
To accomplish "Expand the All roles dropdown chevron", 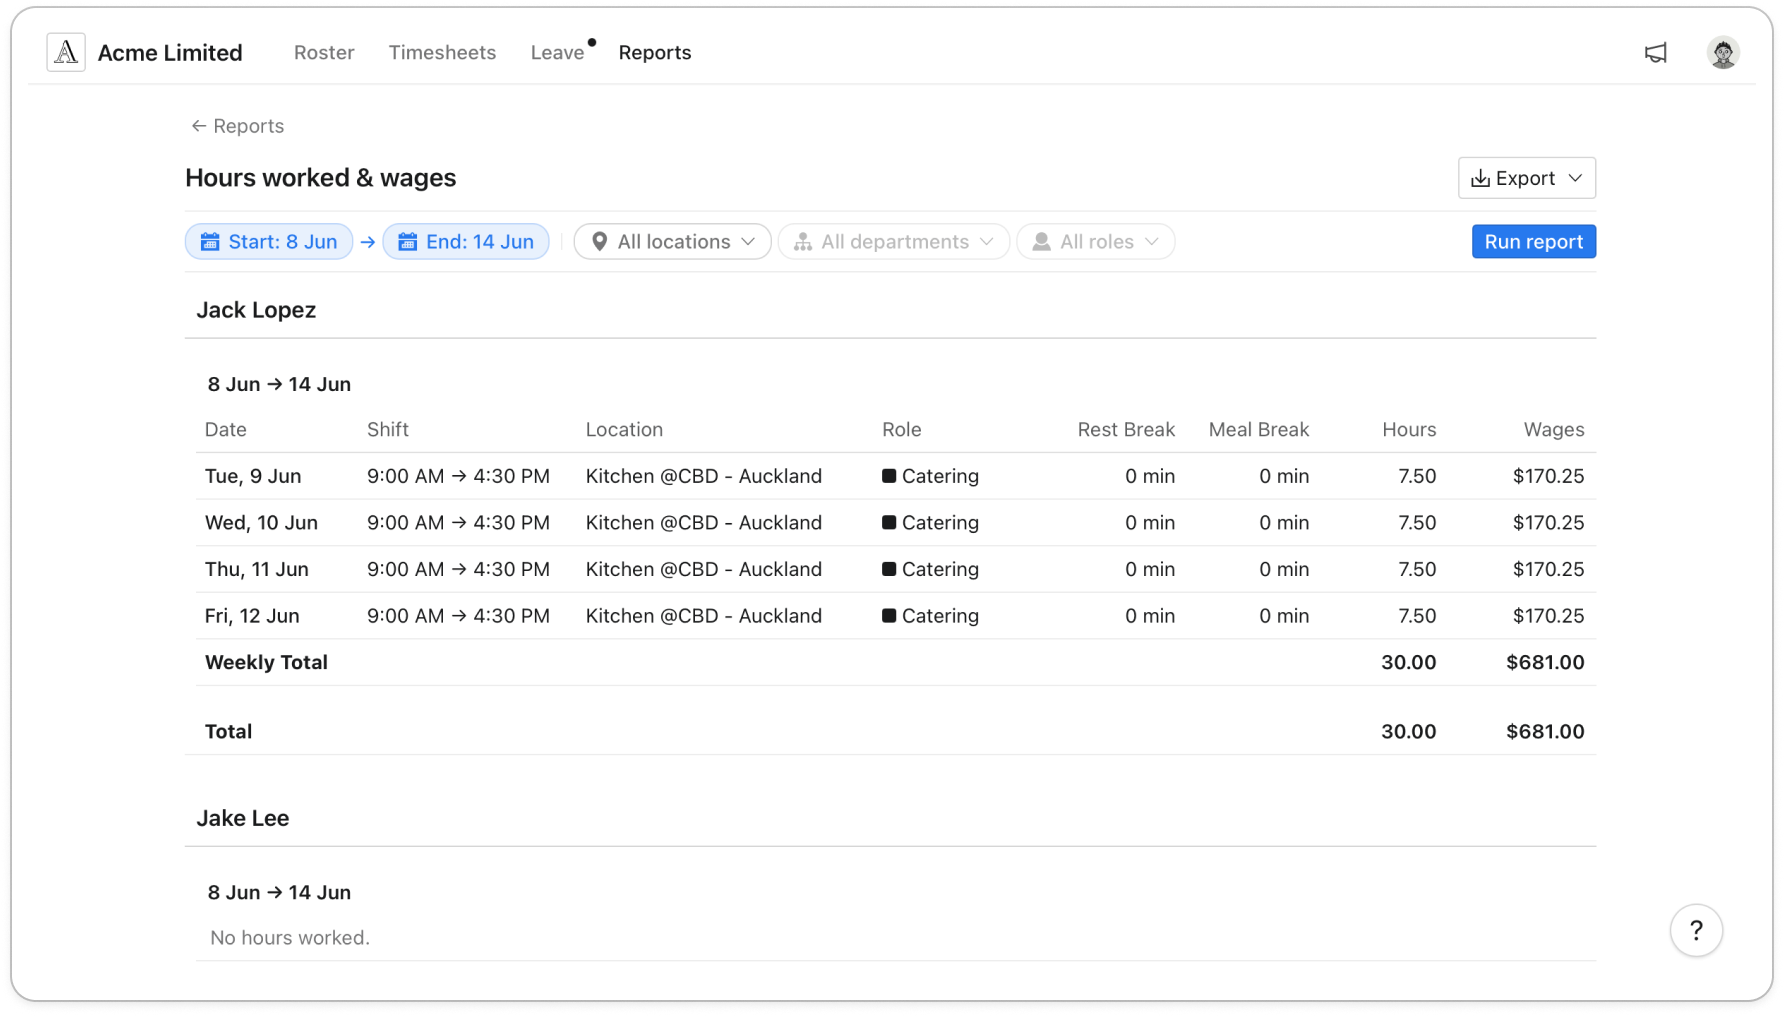I will tap(1152, 242).
